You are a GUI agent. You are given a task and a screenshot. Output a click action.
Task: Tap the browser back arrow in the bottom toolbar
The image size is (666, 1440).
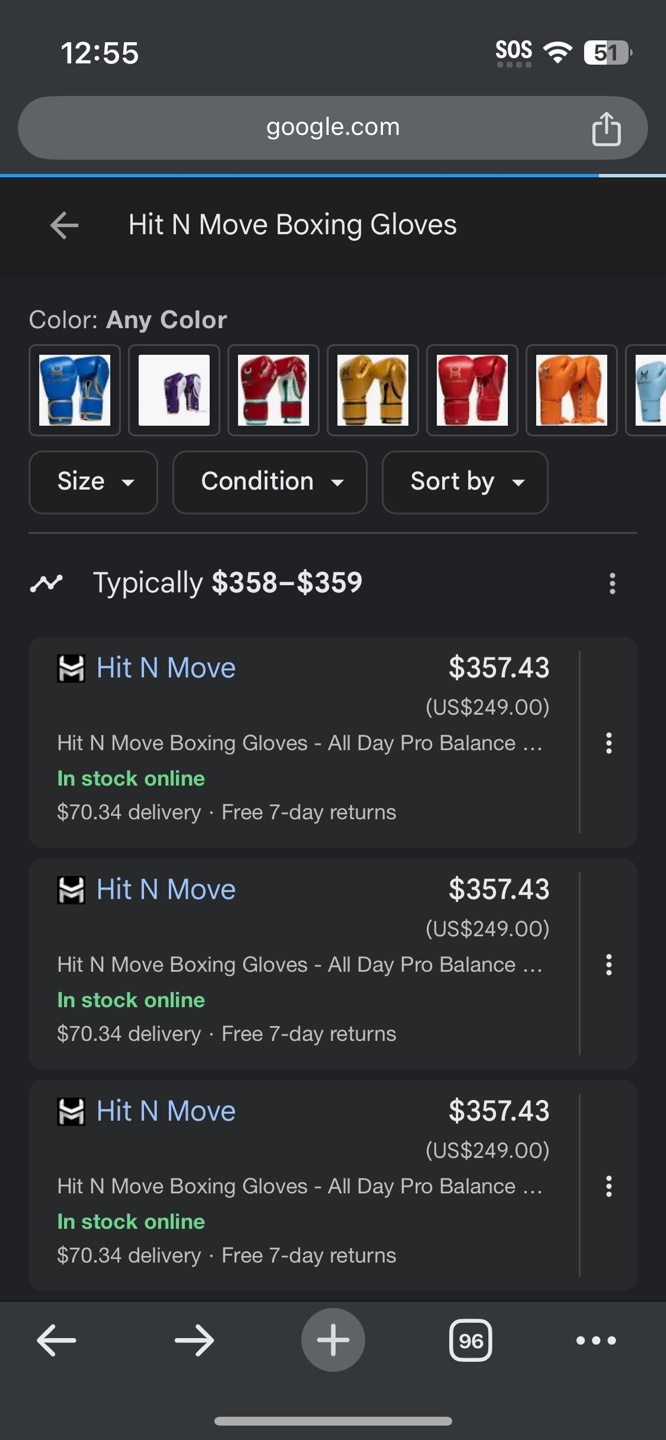(x=56, y=1341)
